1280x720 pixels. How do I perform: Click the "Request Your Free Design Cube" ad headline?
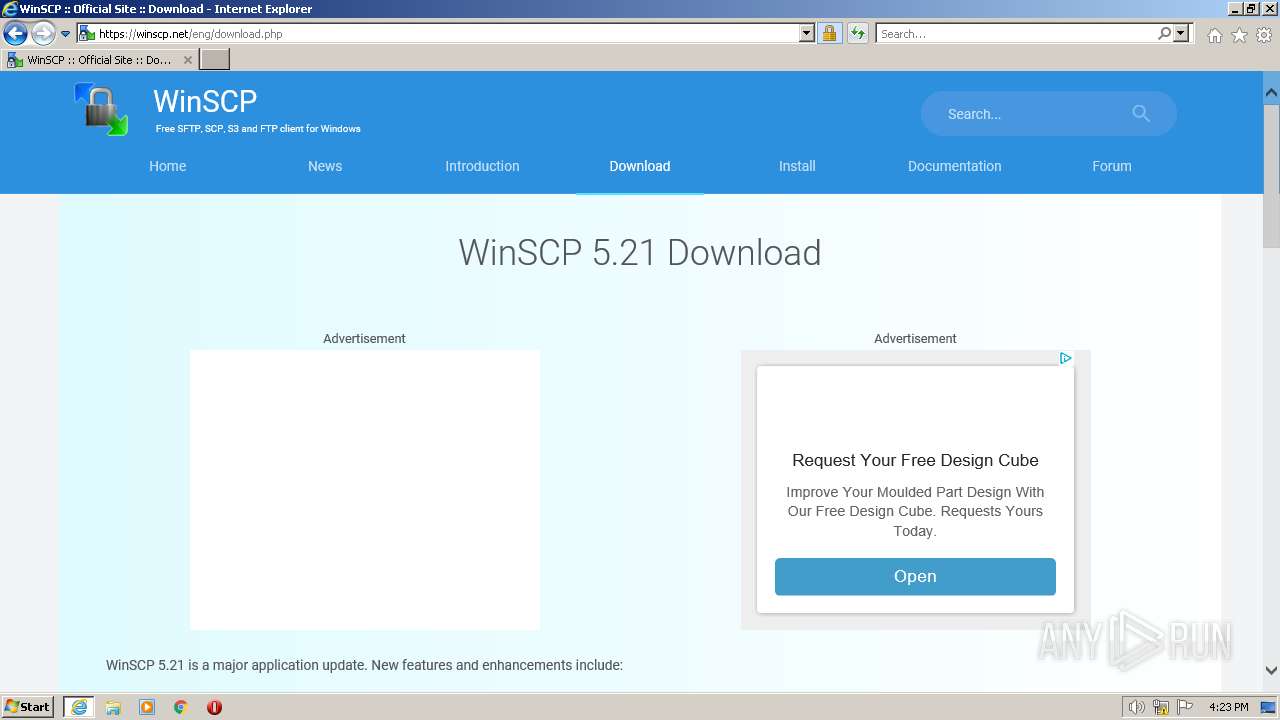(x=915, y=460)
